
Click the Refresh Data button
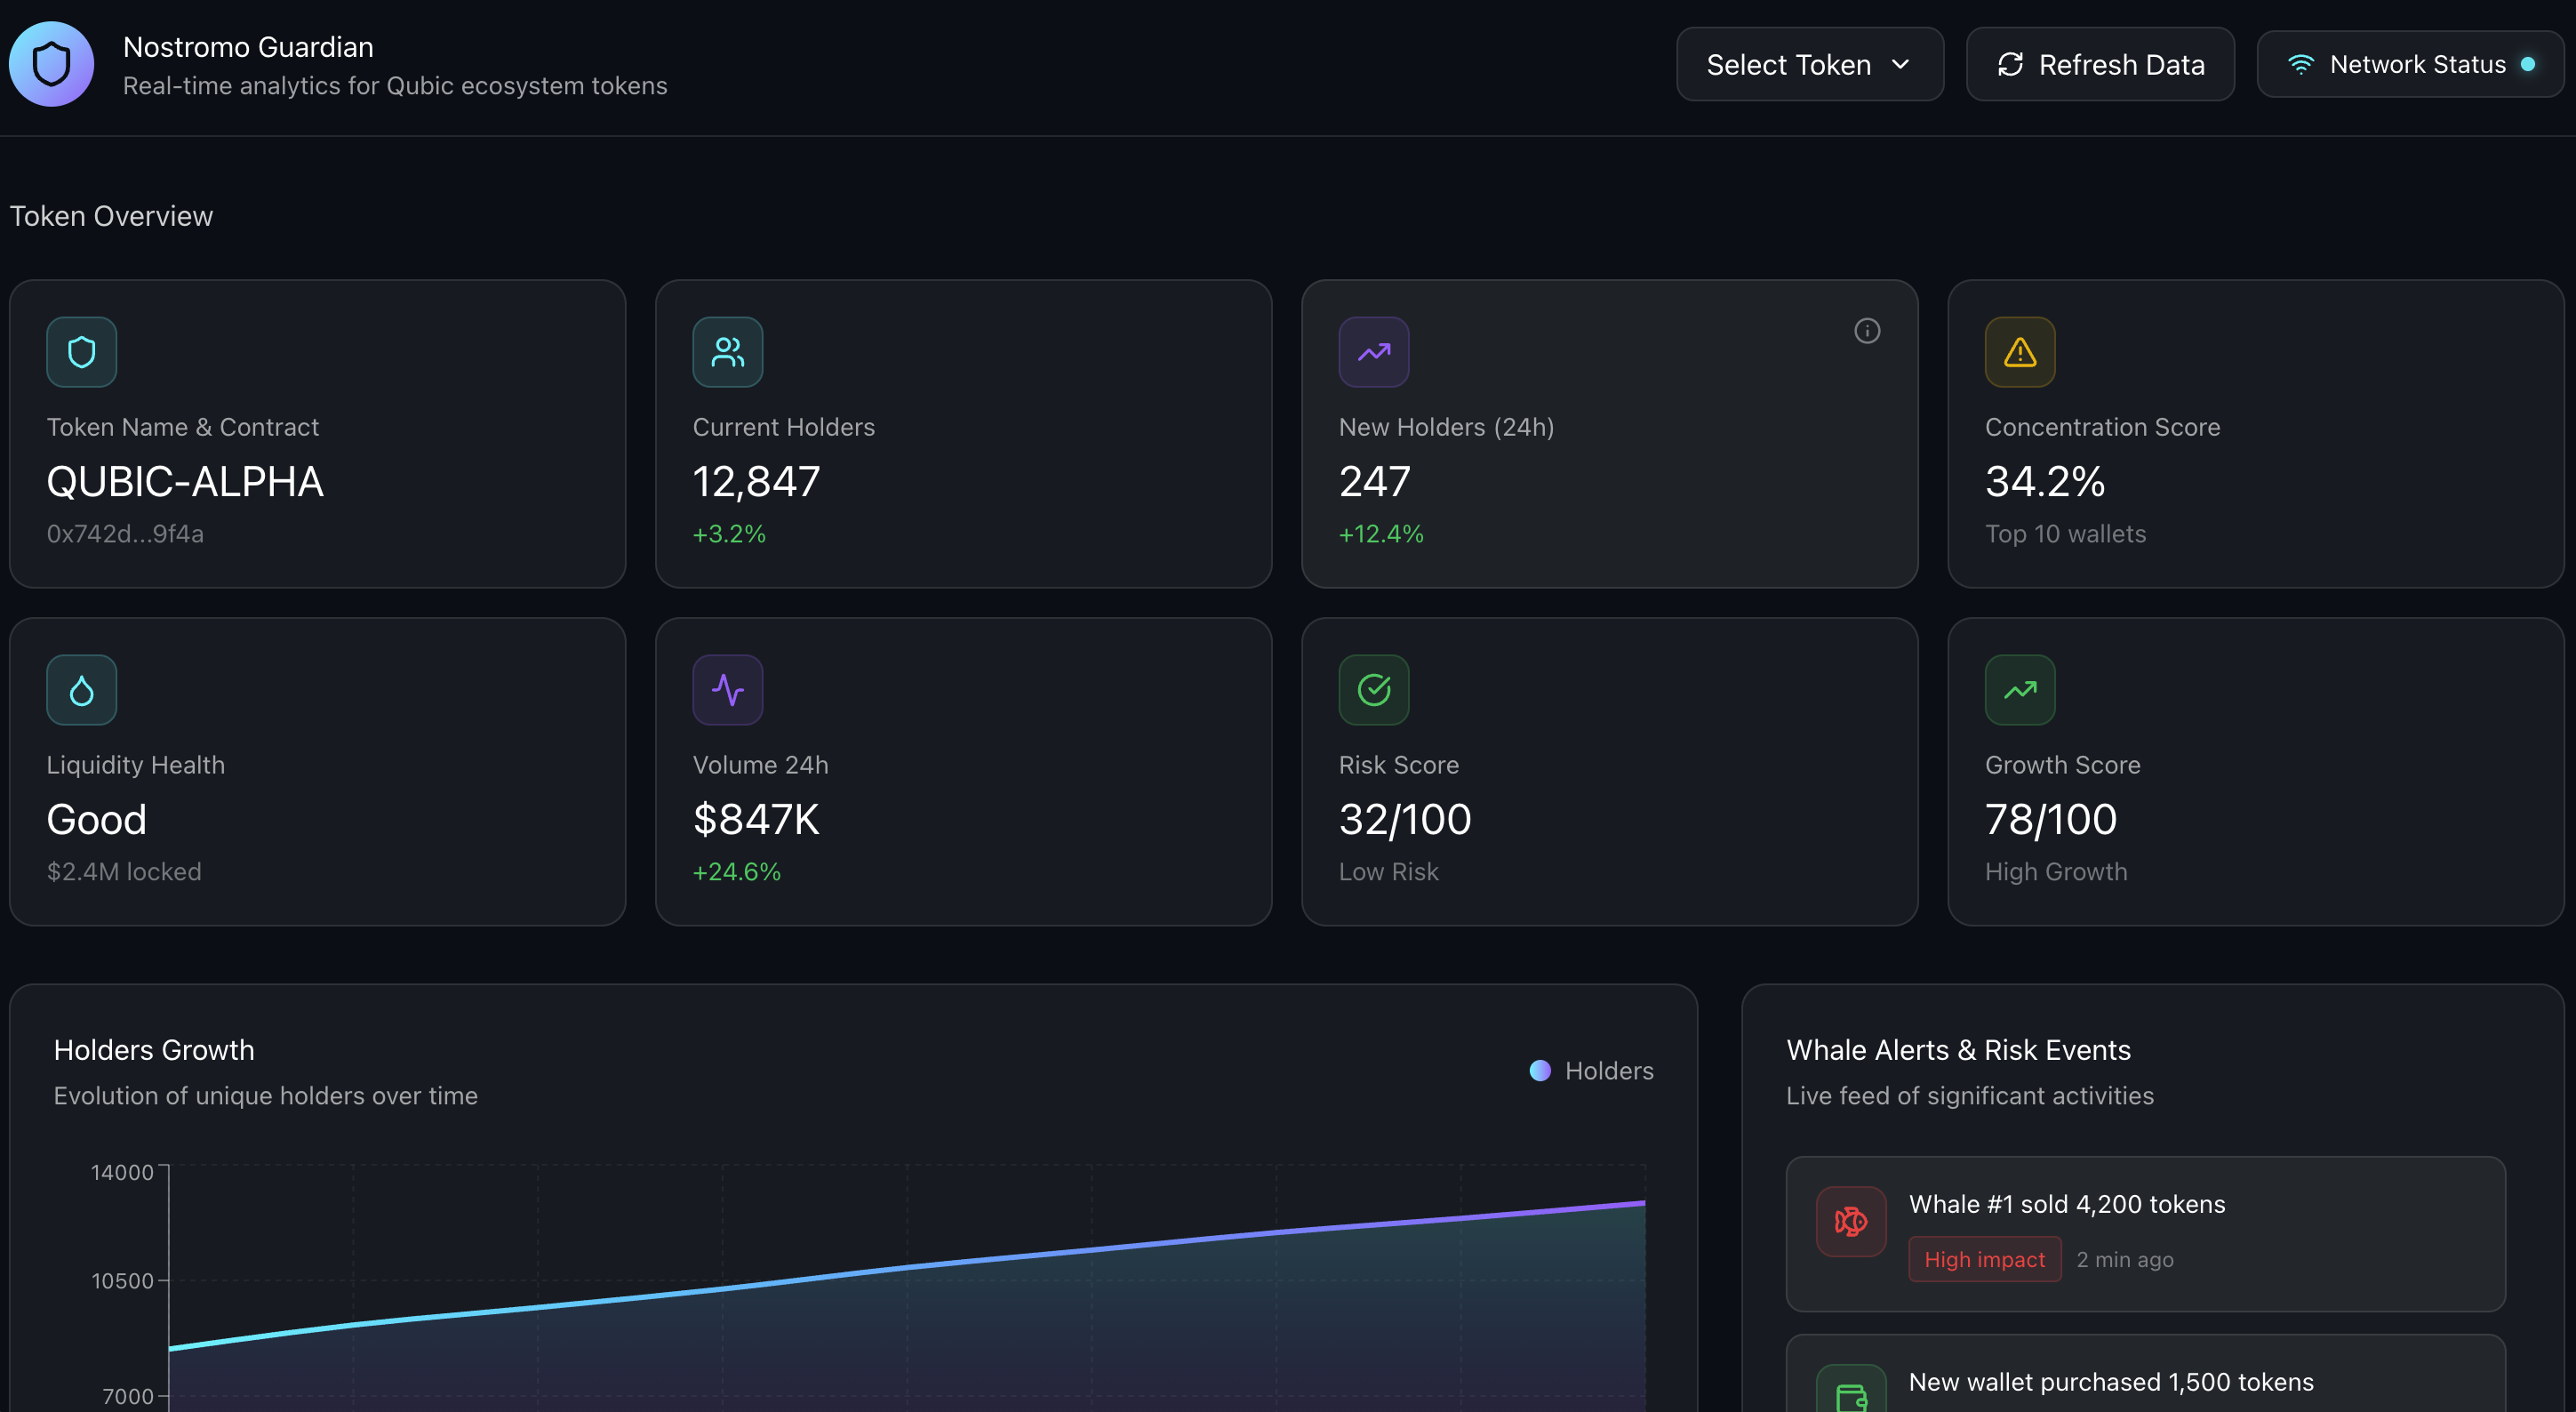[x=2100, y=64]
